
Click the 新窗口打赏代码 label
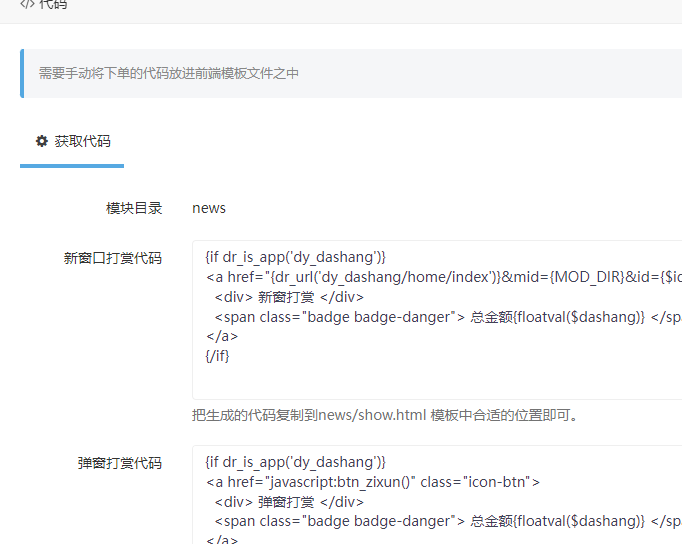click(113, 258)
